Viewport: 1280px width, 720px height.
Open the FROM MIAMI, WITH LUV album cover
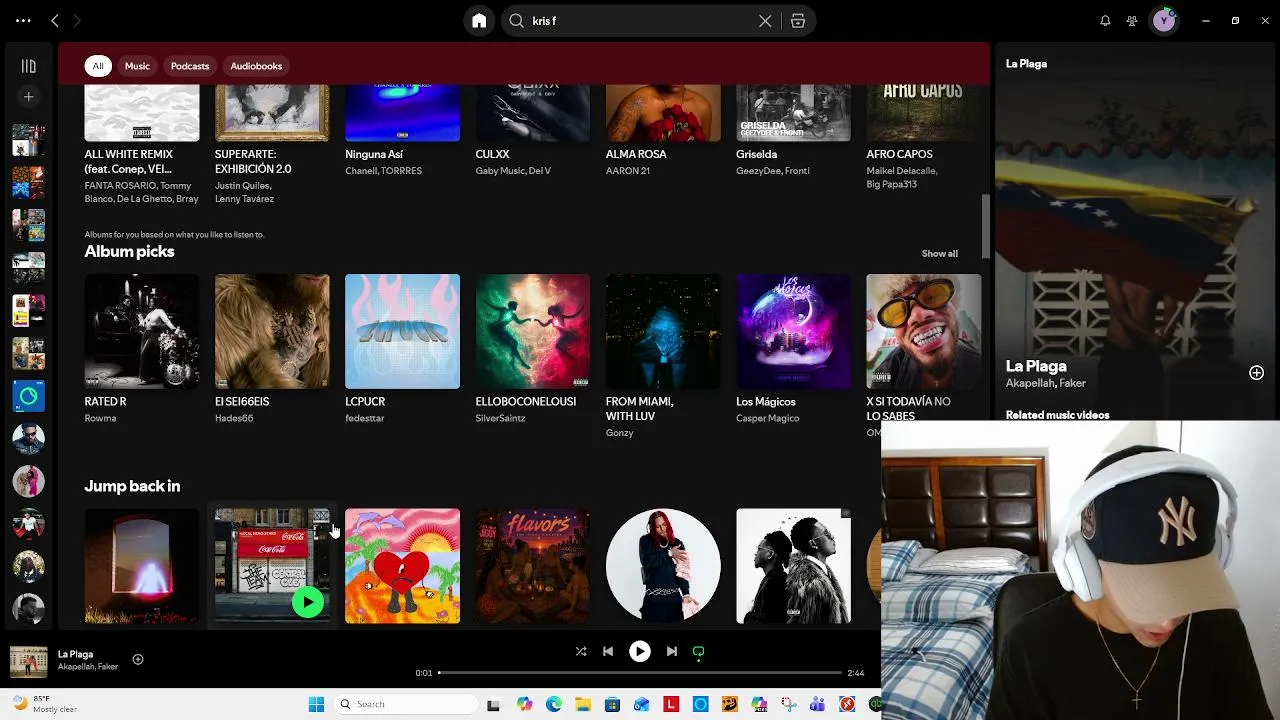663,331
